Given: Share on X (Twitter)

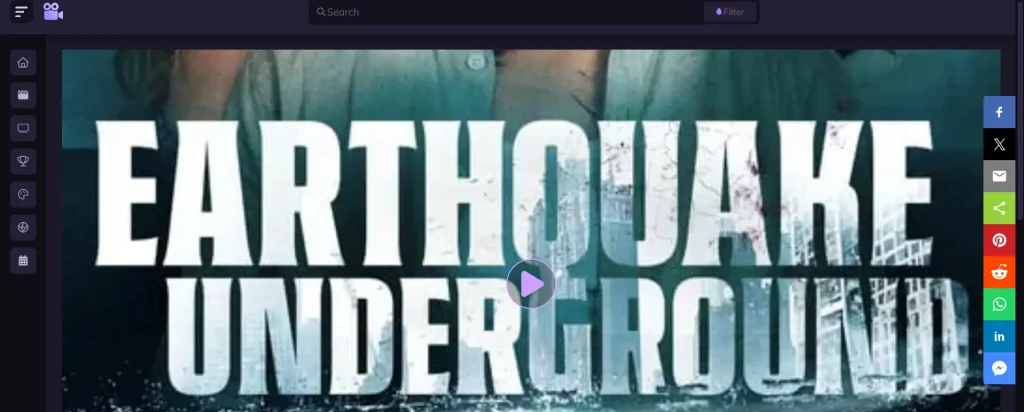Looking at the screenshot, I should (999, 144).
